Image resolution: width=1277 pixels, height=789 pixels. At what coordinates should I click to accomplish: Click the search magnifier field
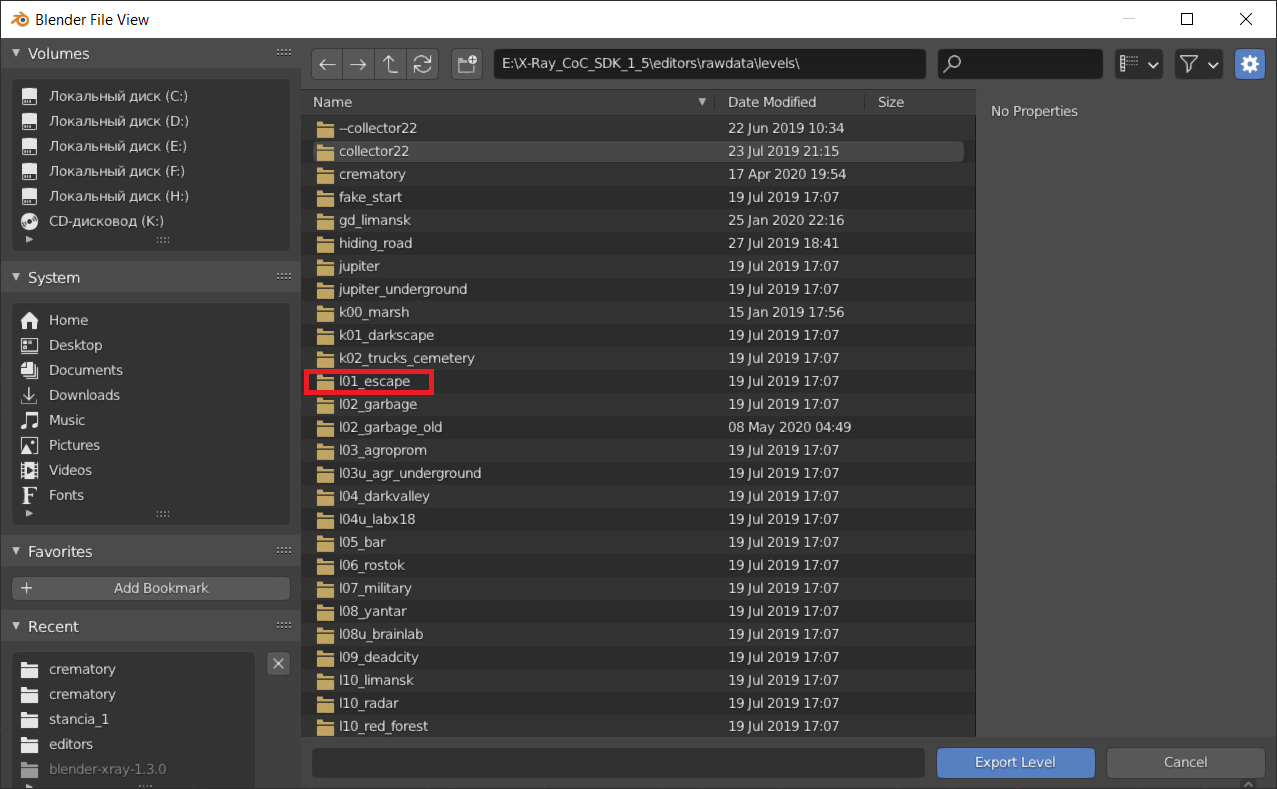pos(1021,64)
